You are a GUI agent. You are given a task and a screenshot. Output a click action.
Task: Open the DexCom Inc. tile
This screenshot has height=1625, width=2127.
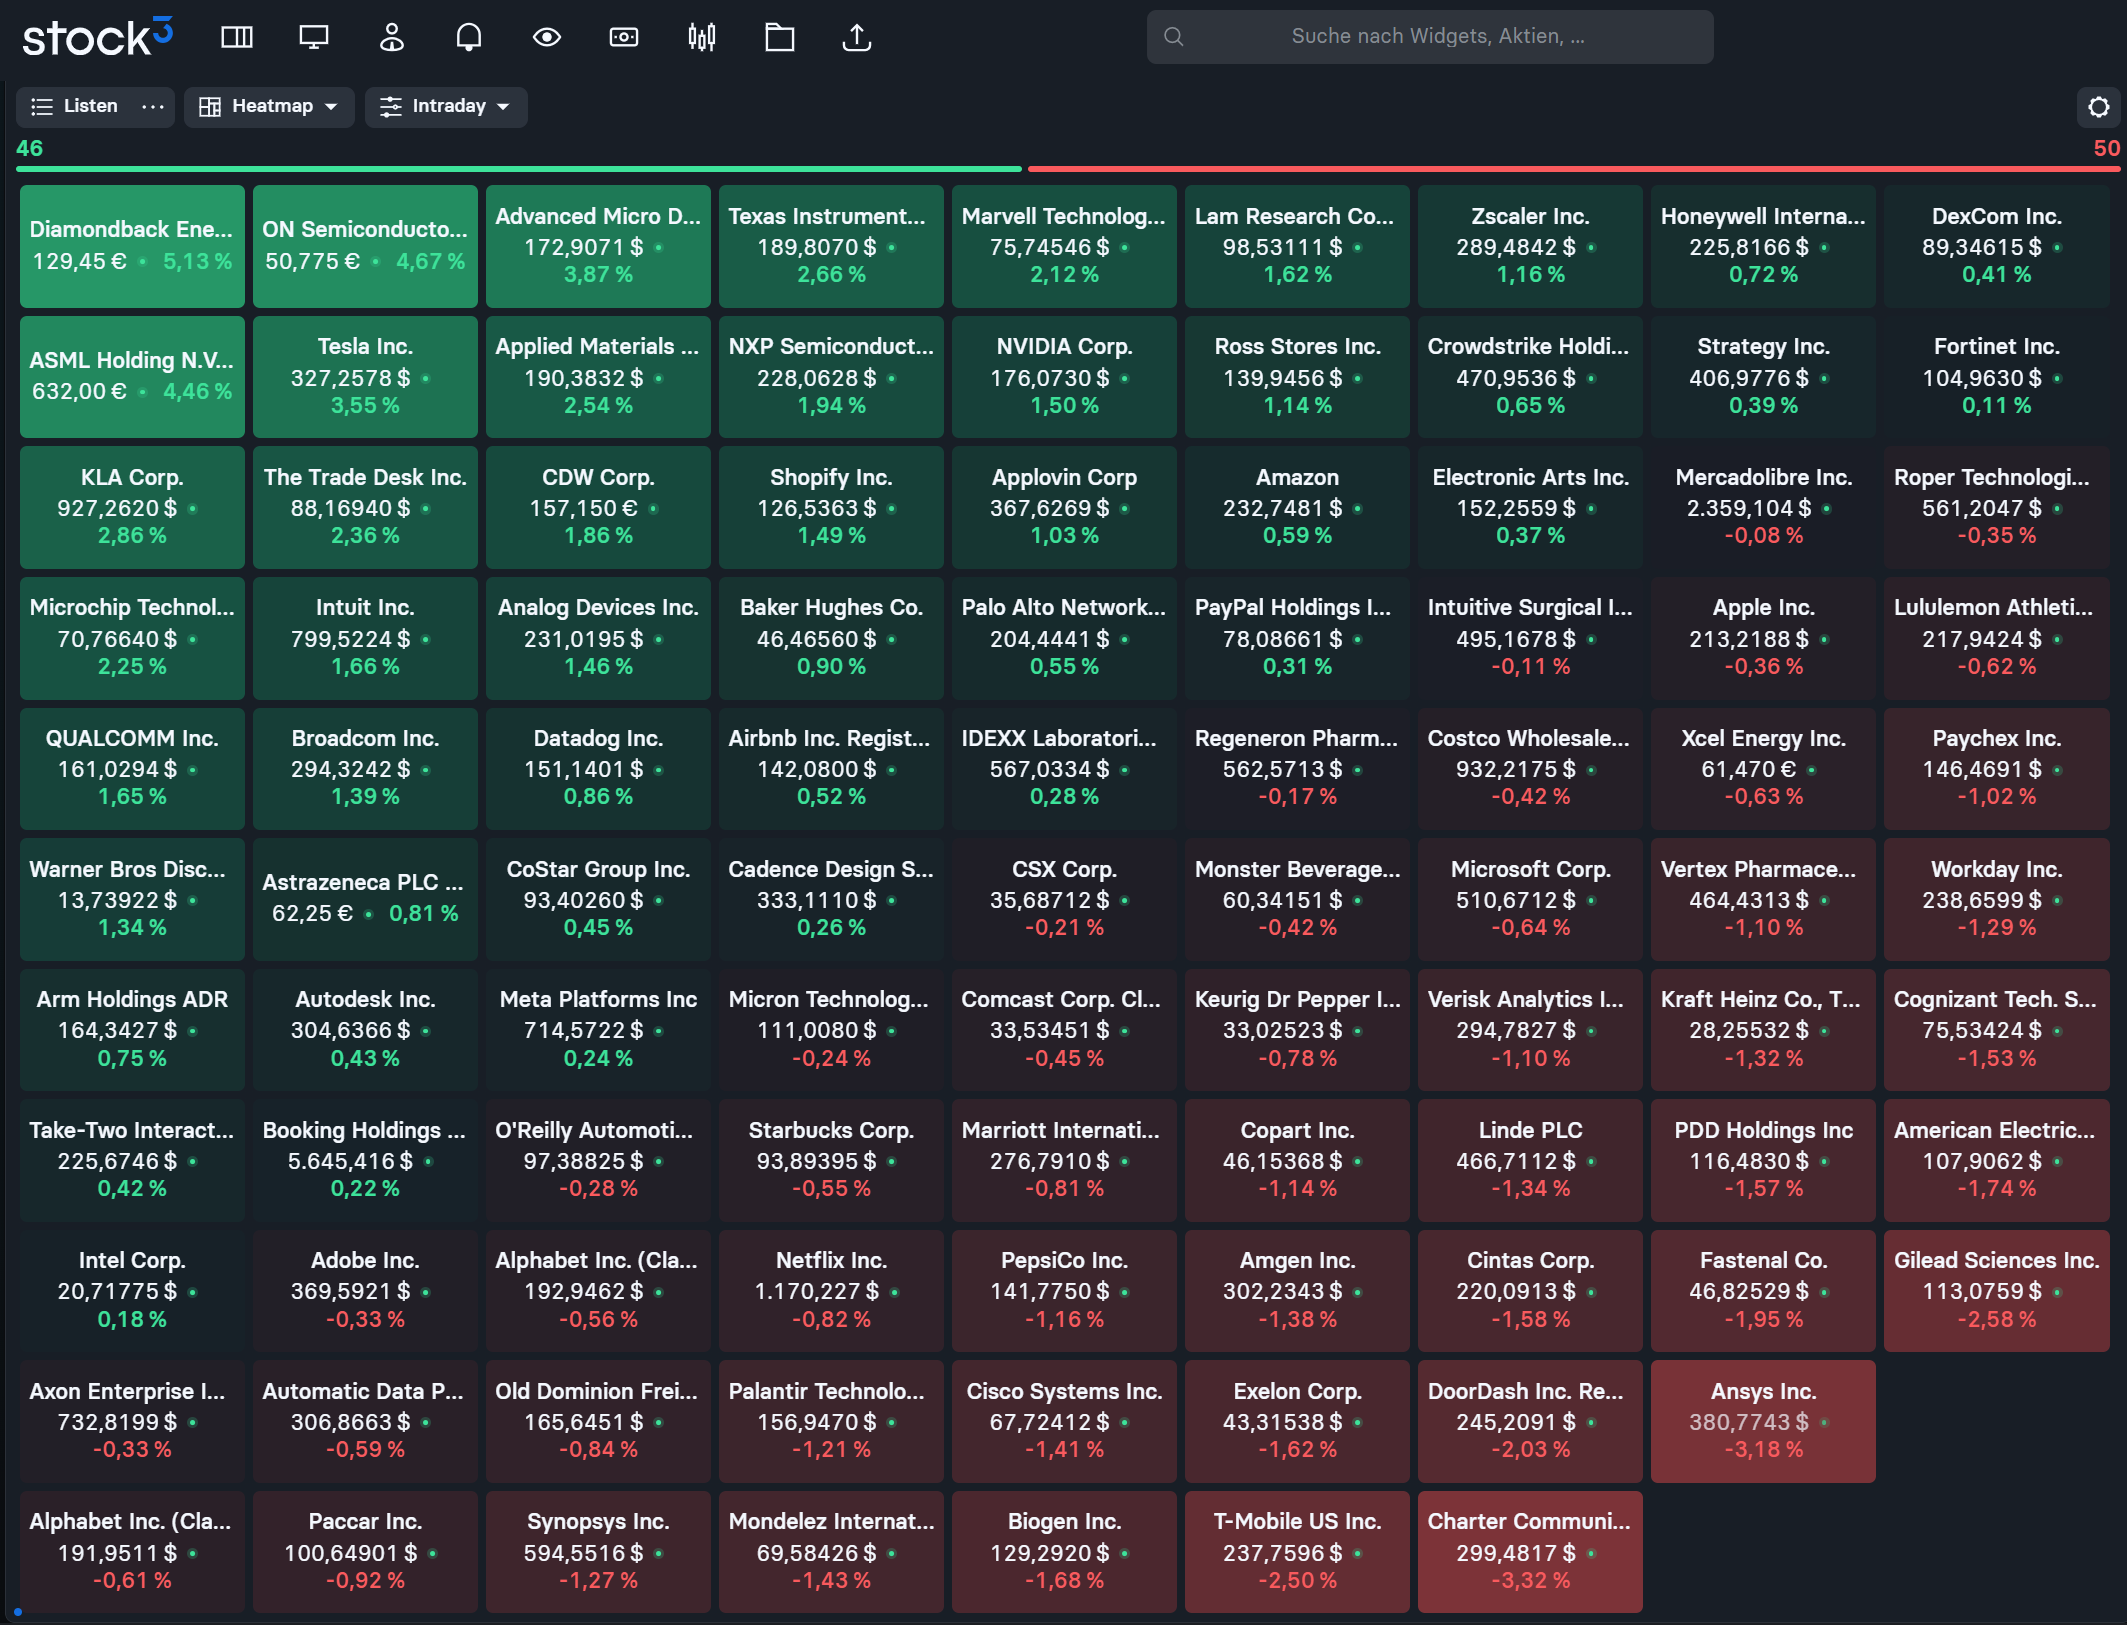tap(1996, 246)
